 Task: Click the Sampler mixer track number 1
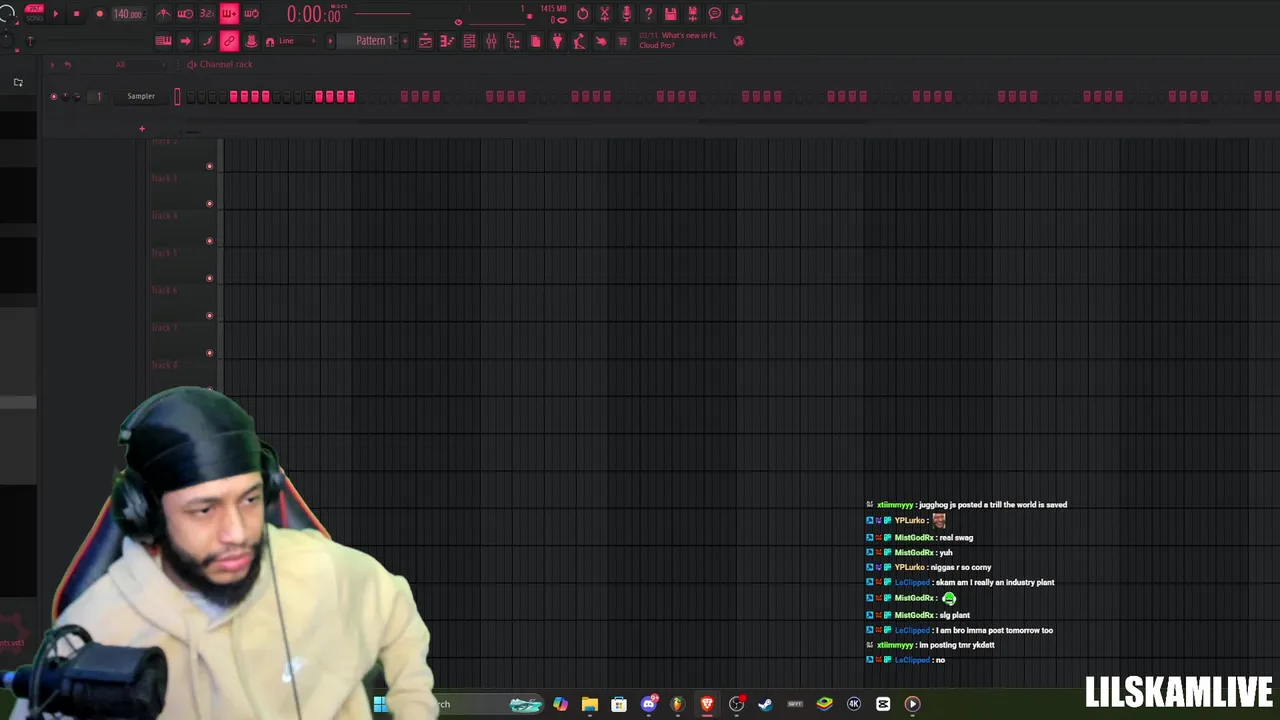98,97
